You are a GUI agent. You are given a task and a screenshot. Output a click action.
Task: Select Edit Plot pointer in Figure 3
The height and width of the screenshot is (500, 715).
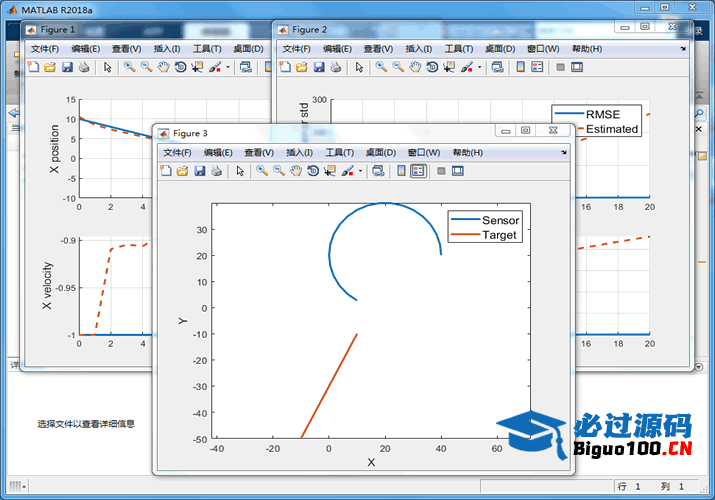(240, 171)
